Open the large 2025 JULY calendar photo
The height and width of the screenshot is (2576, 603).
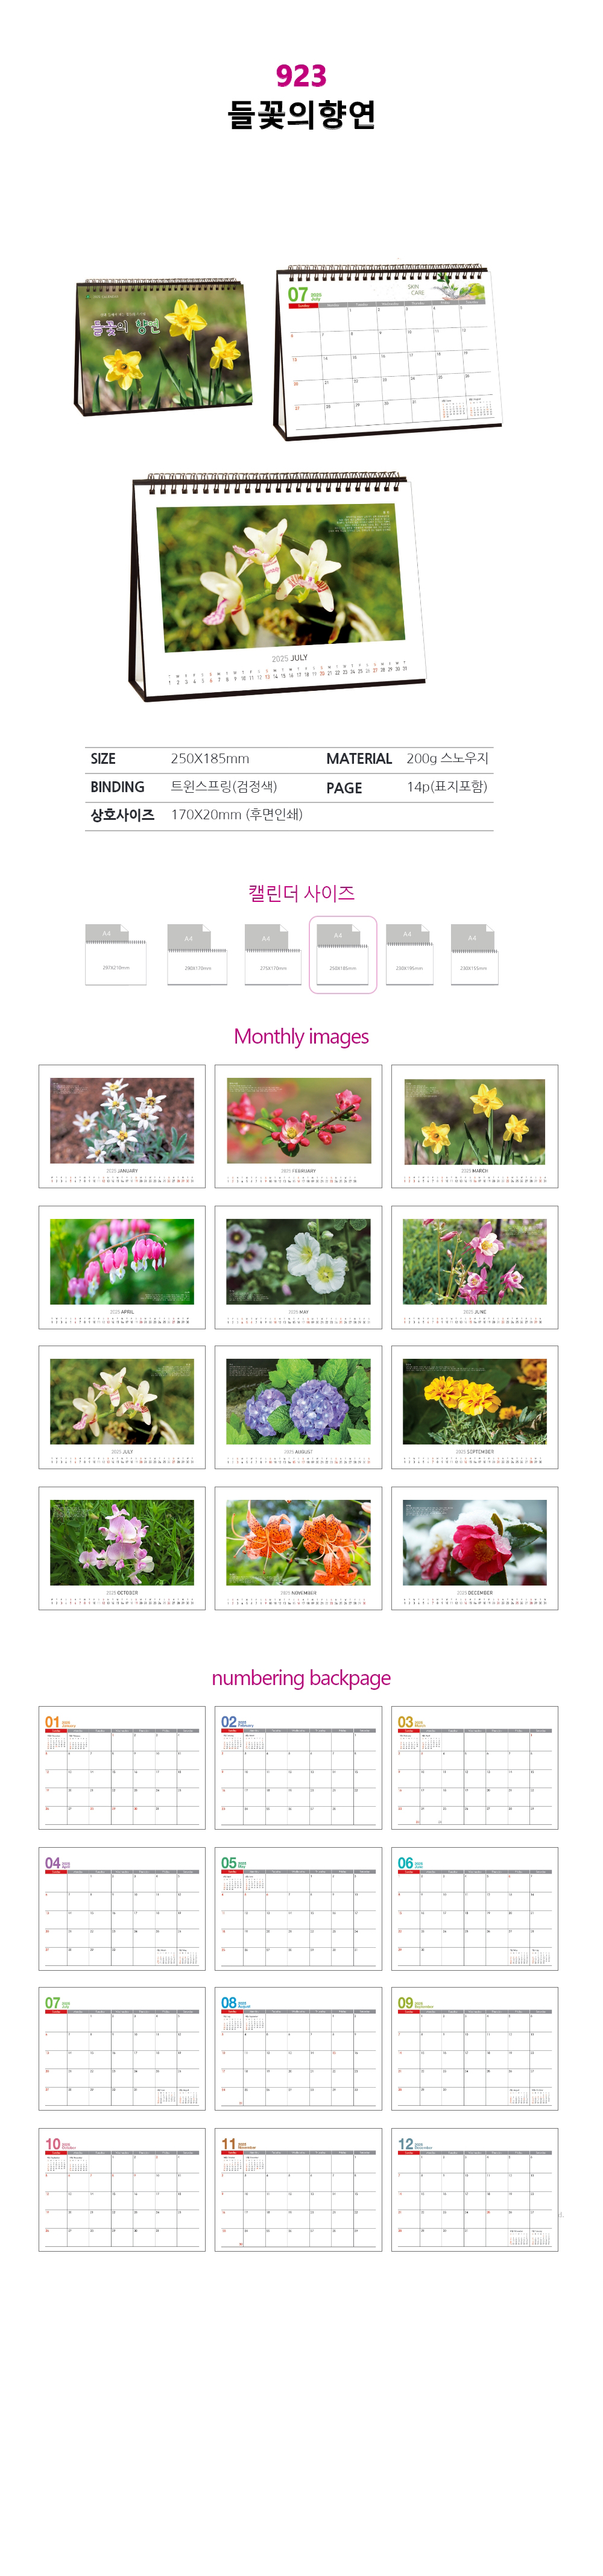coord(279,587)
